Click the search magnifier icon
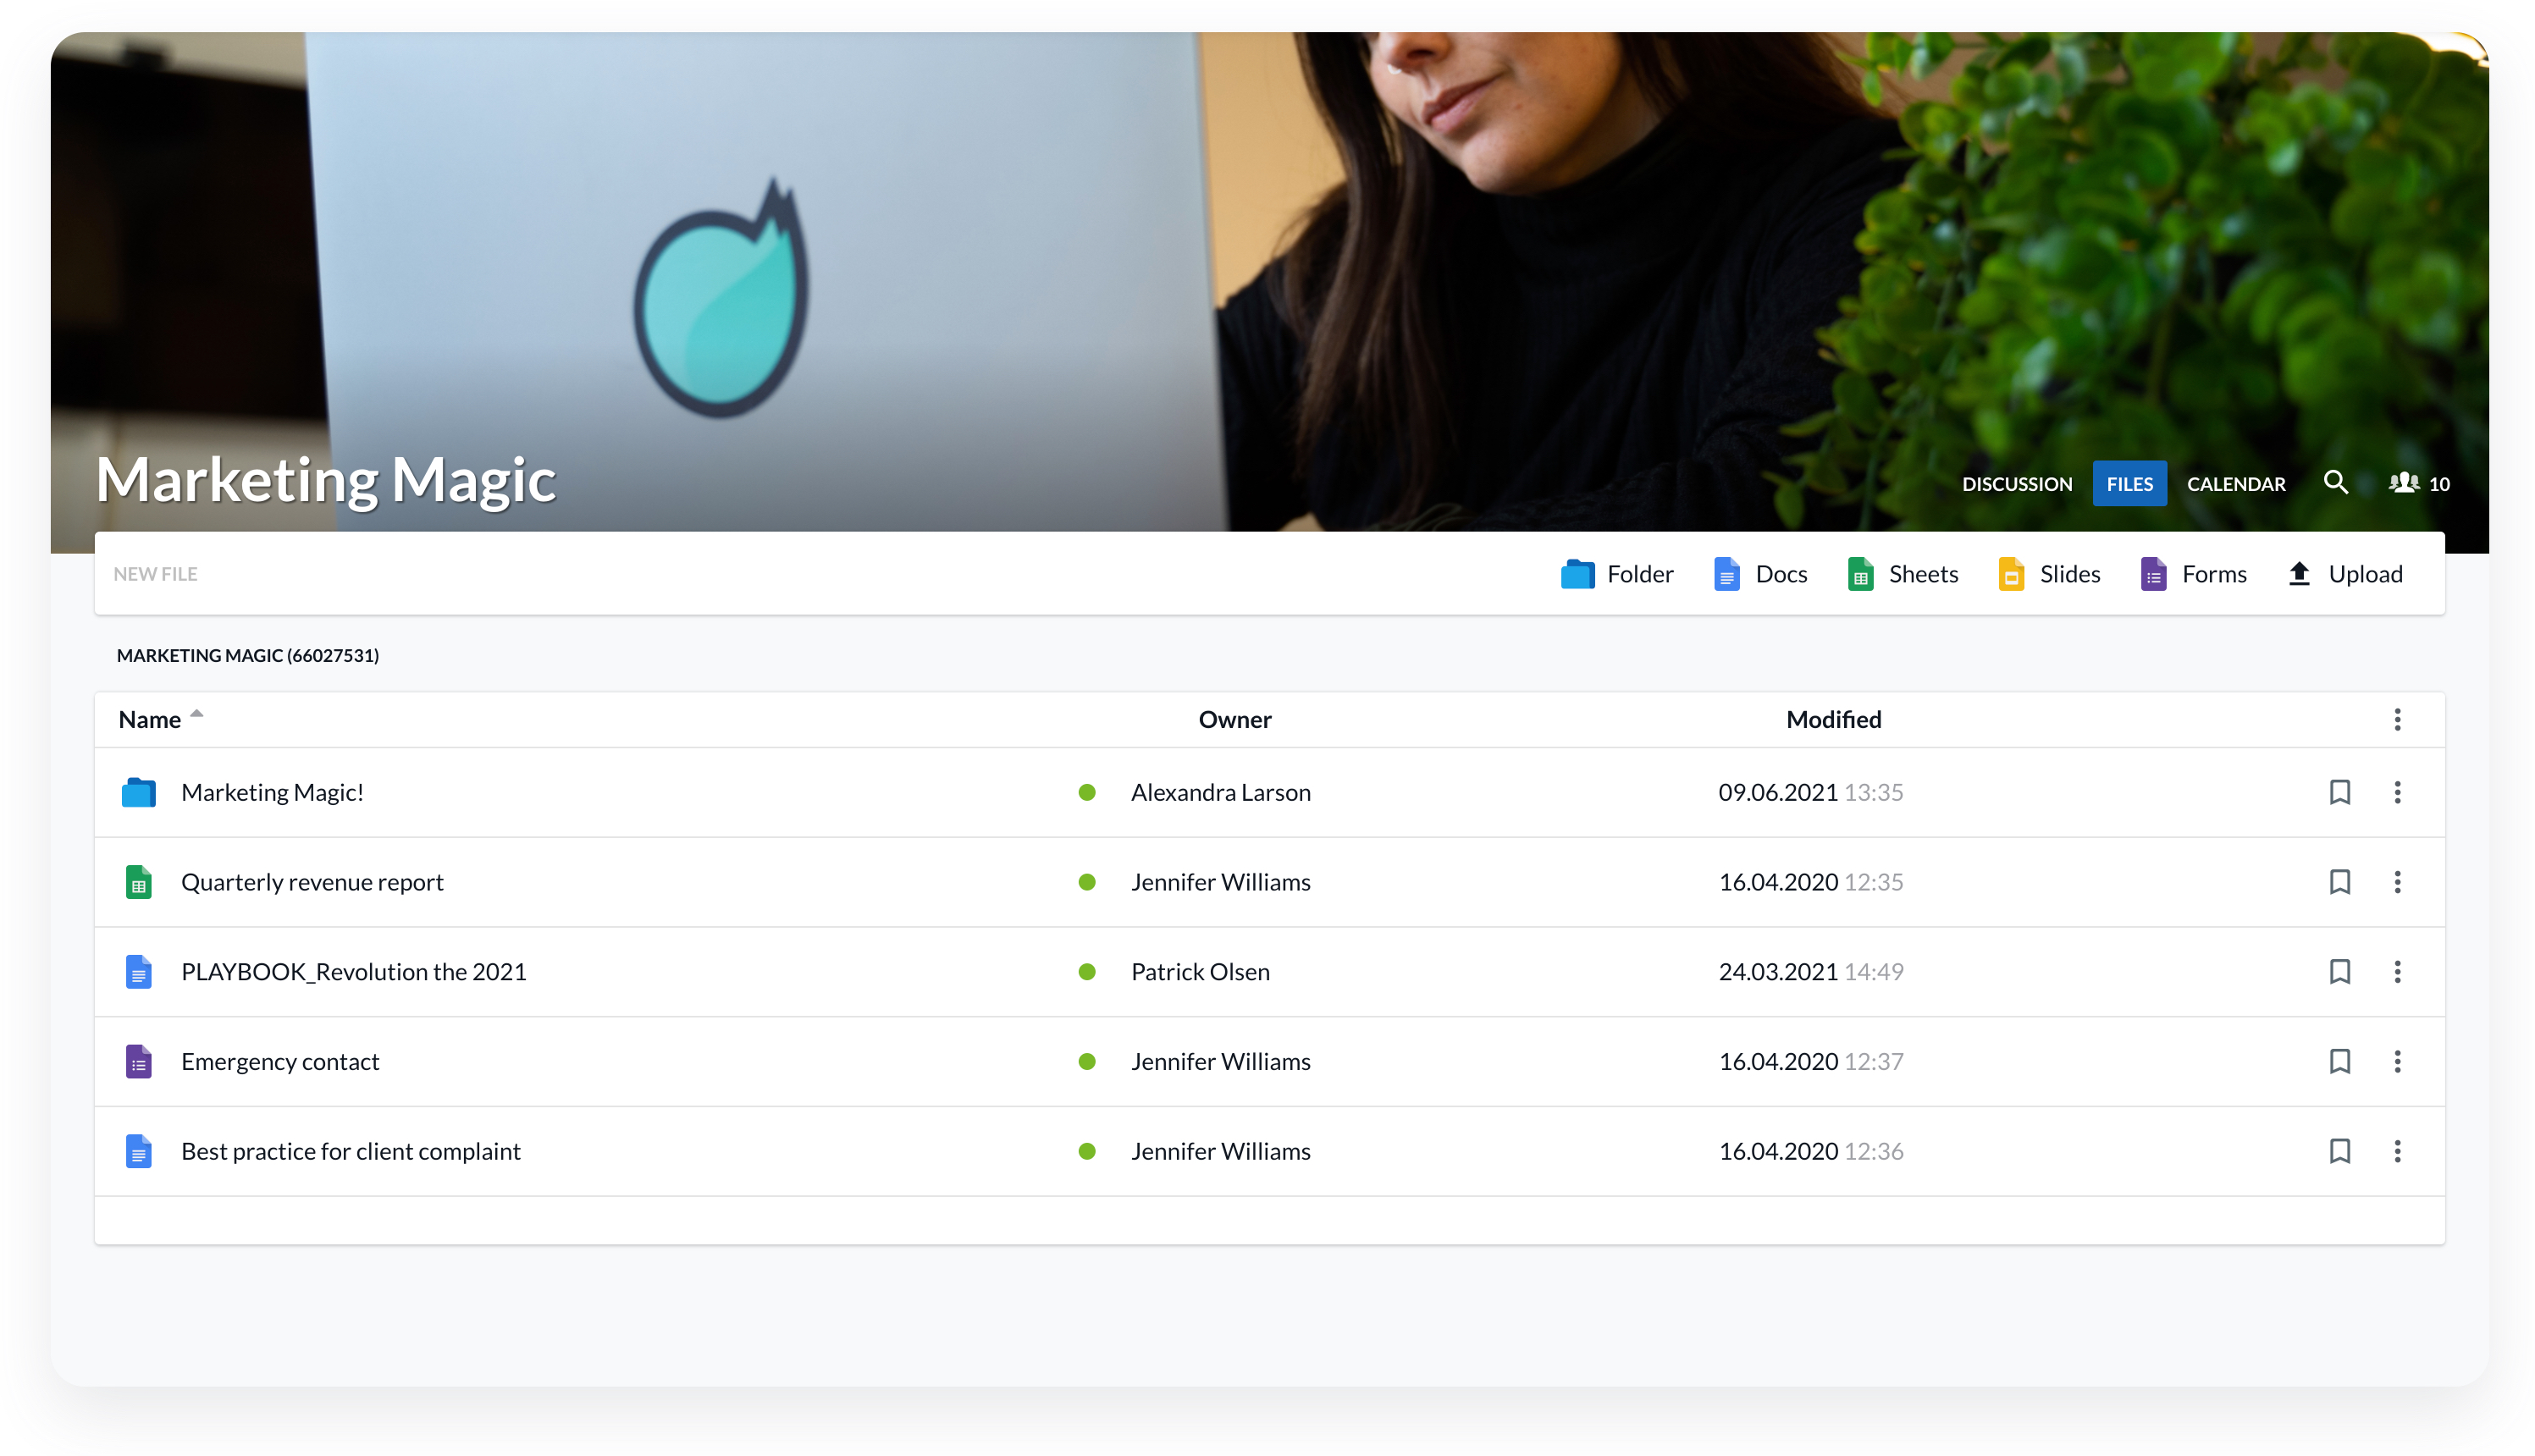 click(x=2334, y=483)
